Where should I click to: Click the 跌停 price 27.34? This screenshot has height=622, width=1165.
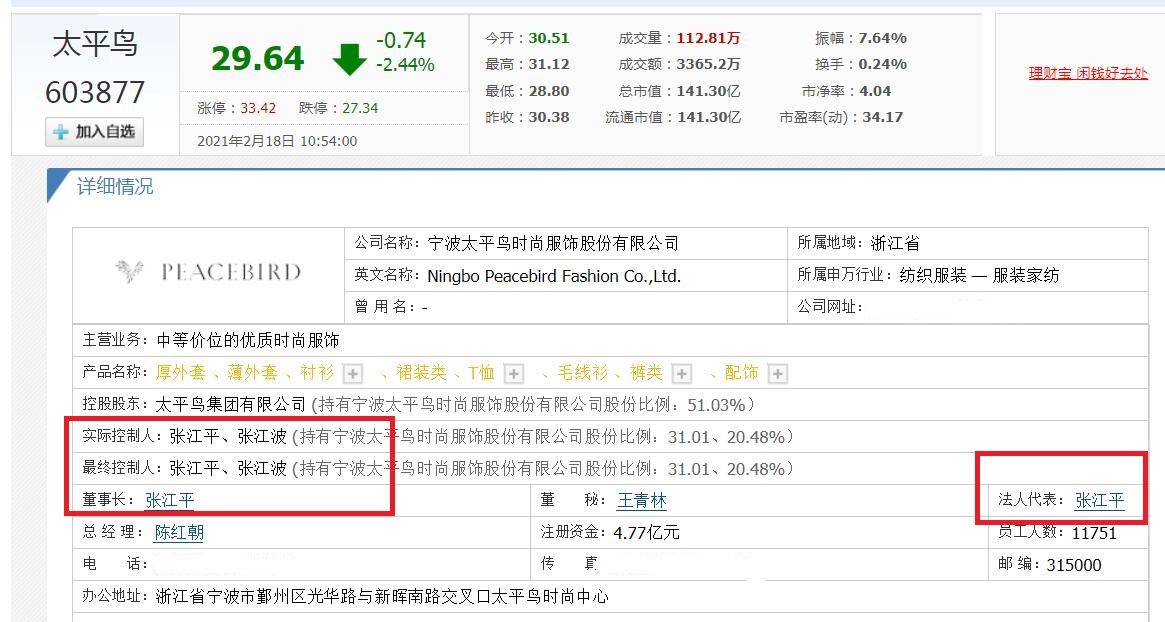click(x=360, y=108)
